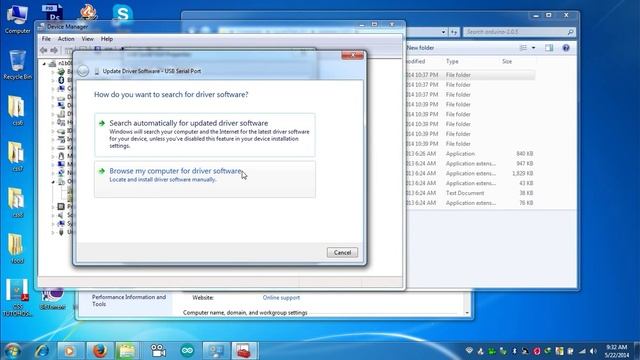Open the Action menu in Device Manager
Viewport: 640px width, 360px height.
[66, 39]
